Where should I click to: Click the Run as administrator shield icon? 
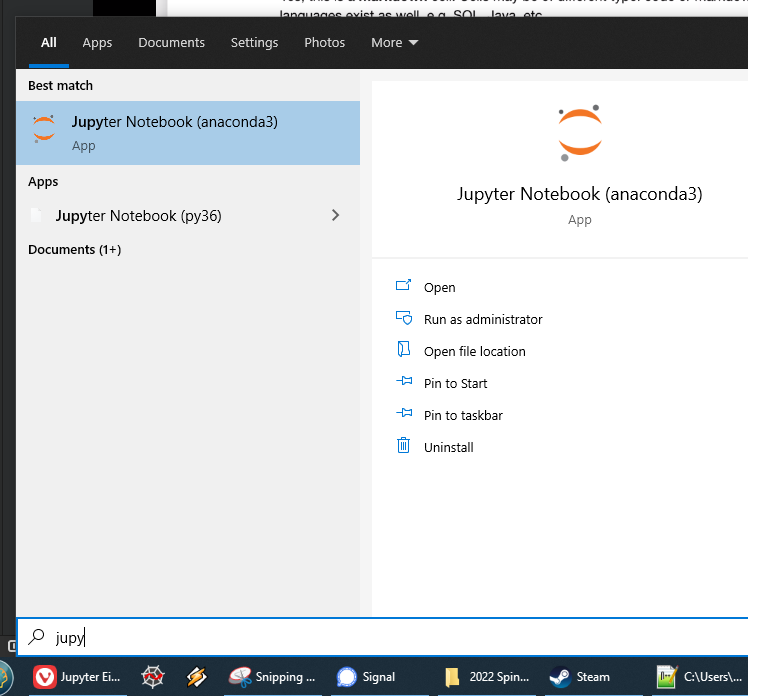(x=404, y=317)
